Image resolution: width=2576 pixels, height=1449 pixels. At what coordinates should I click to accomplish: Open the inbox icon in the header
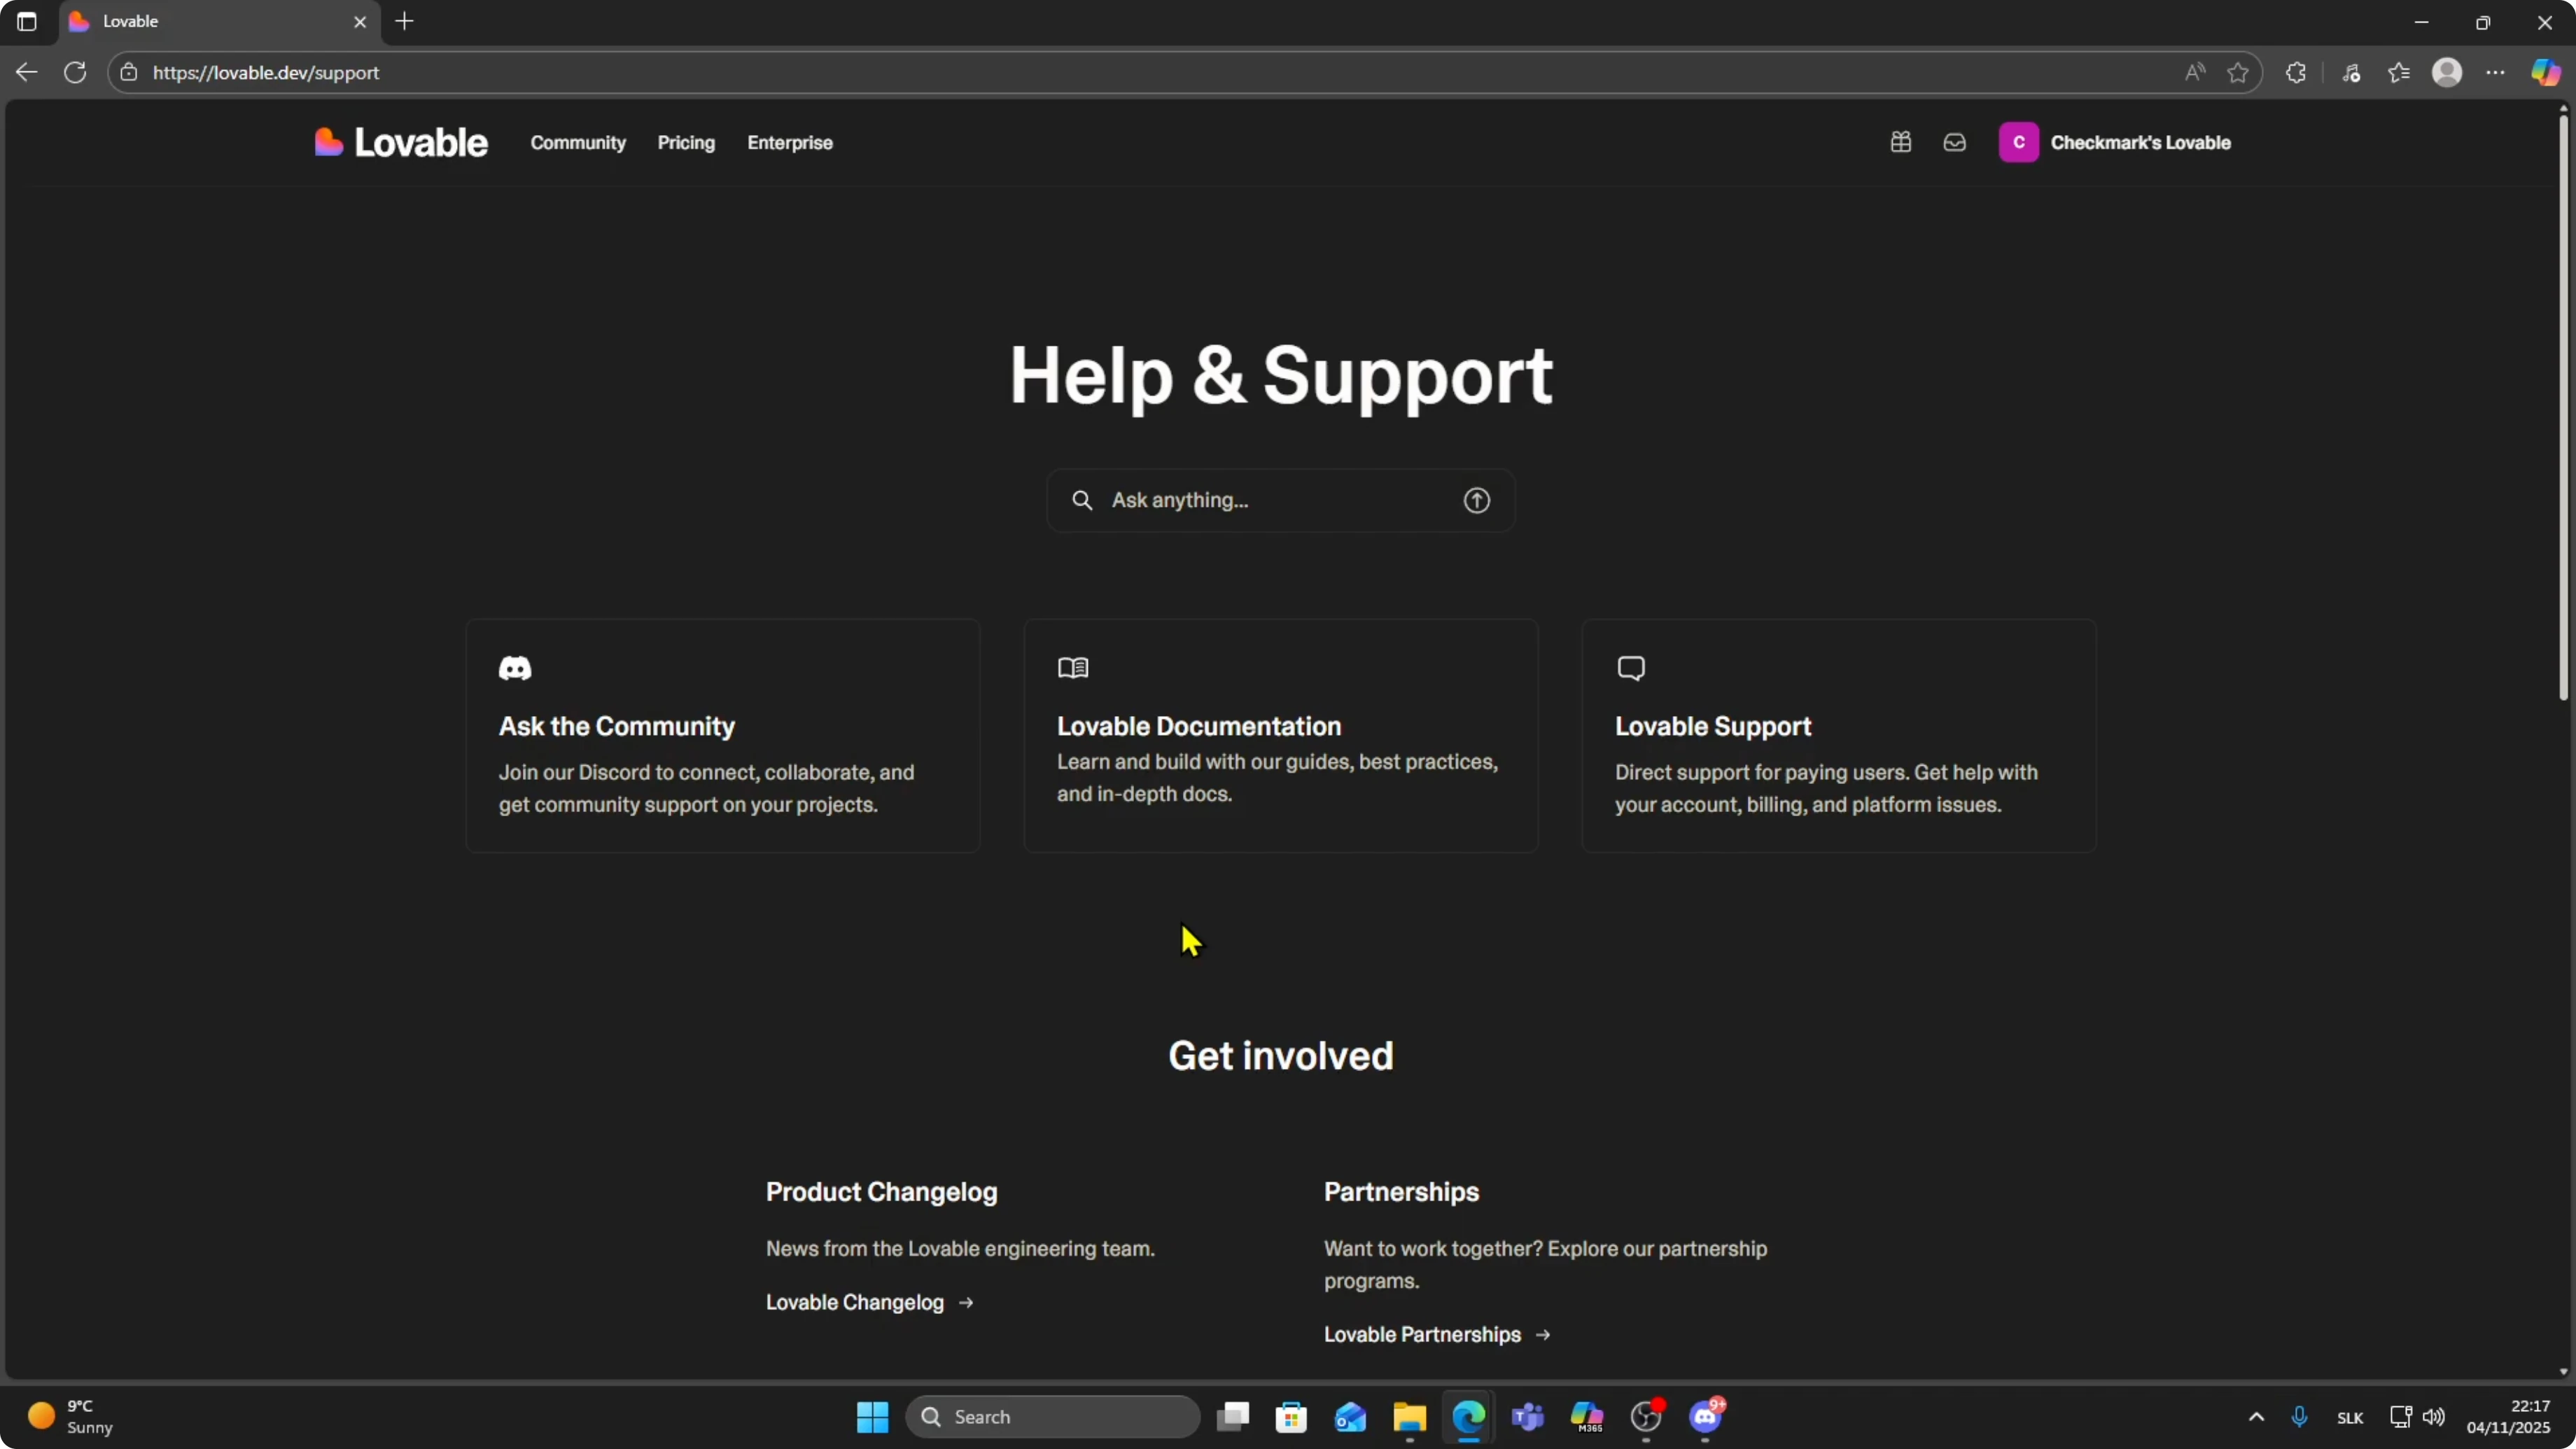(x=1954, y=143)
